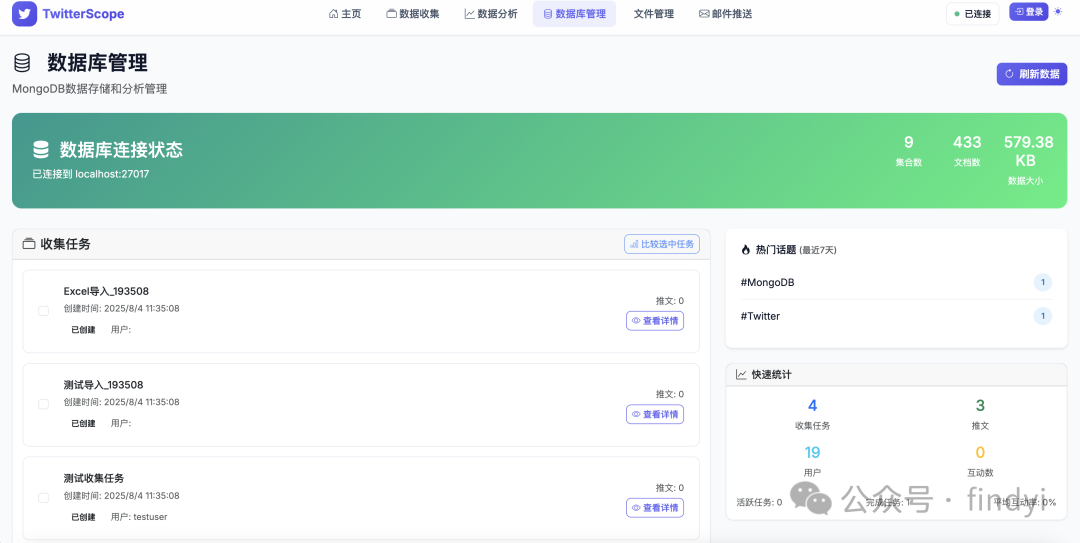Image resolution: width=1080 pixels, height=543 pixels.
Task: Go to the 文件管理 tab
Action: 654,14
